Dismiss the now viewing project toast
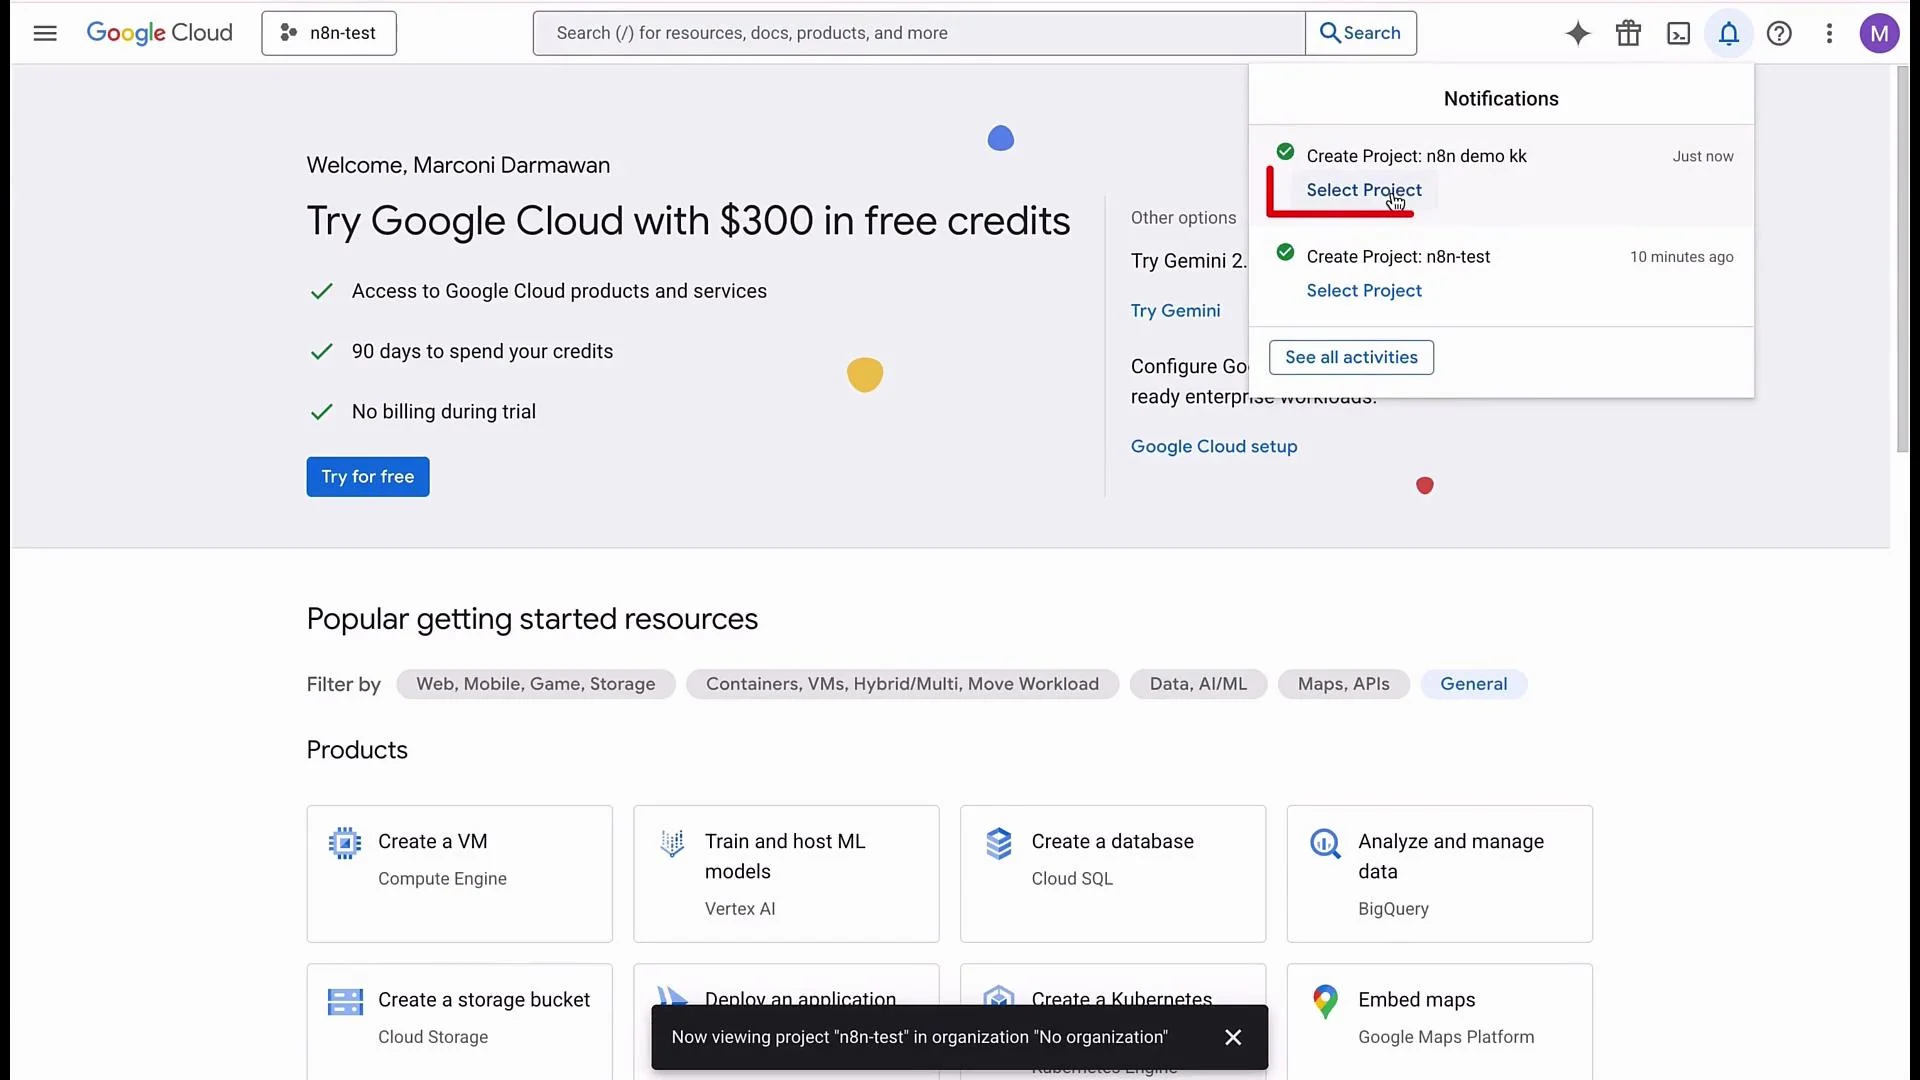Screen dimensions: 1920x1080 tap(1233, 1037)
